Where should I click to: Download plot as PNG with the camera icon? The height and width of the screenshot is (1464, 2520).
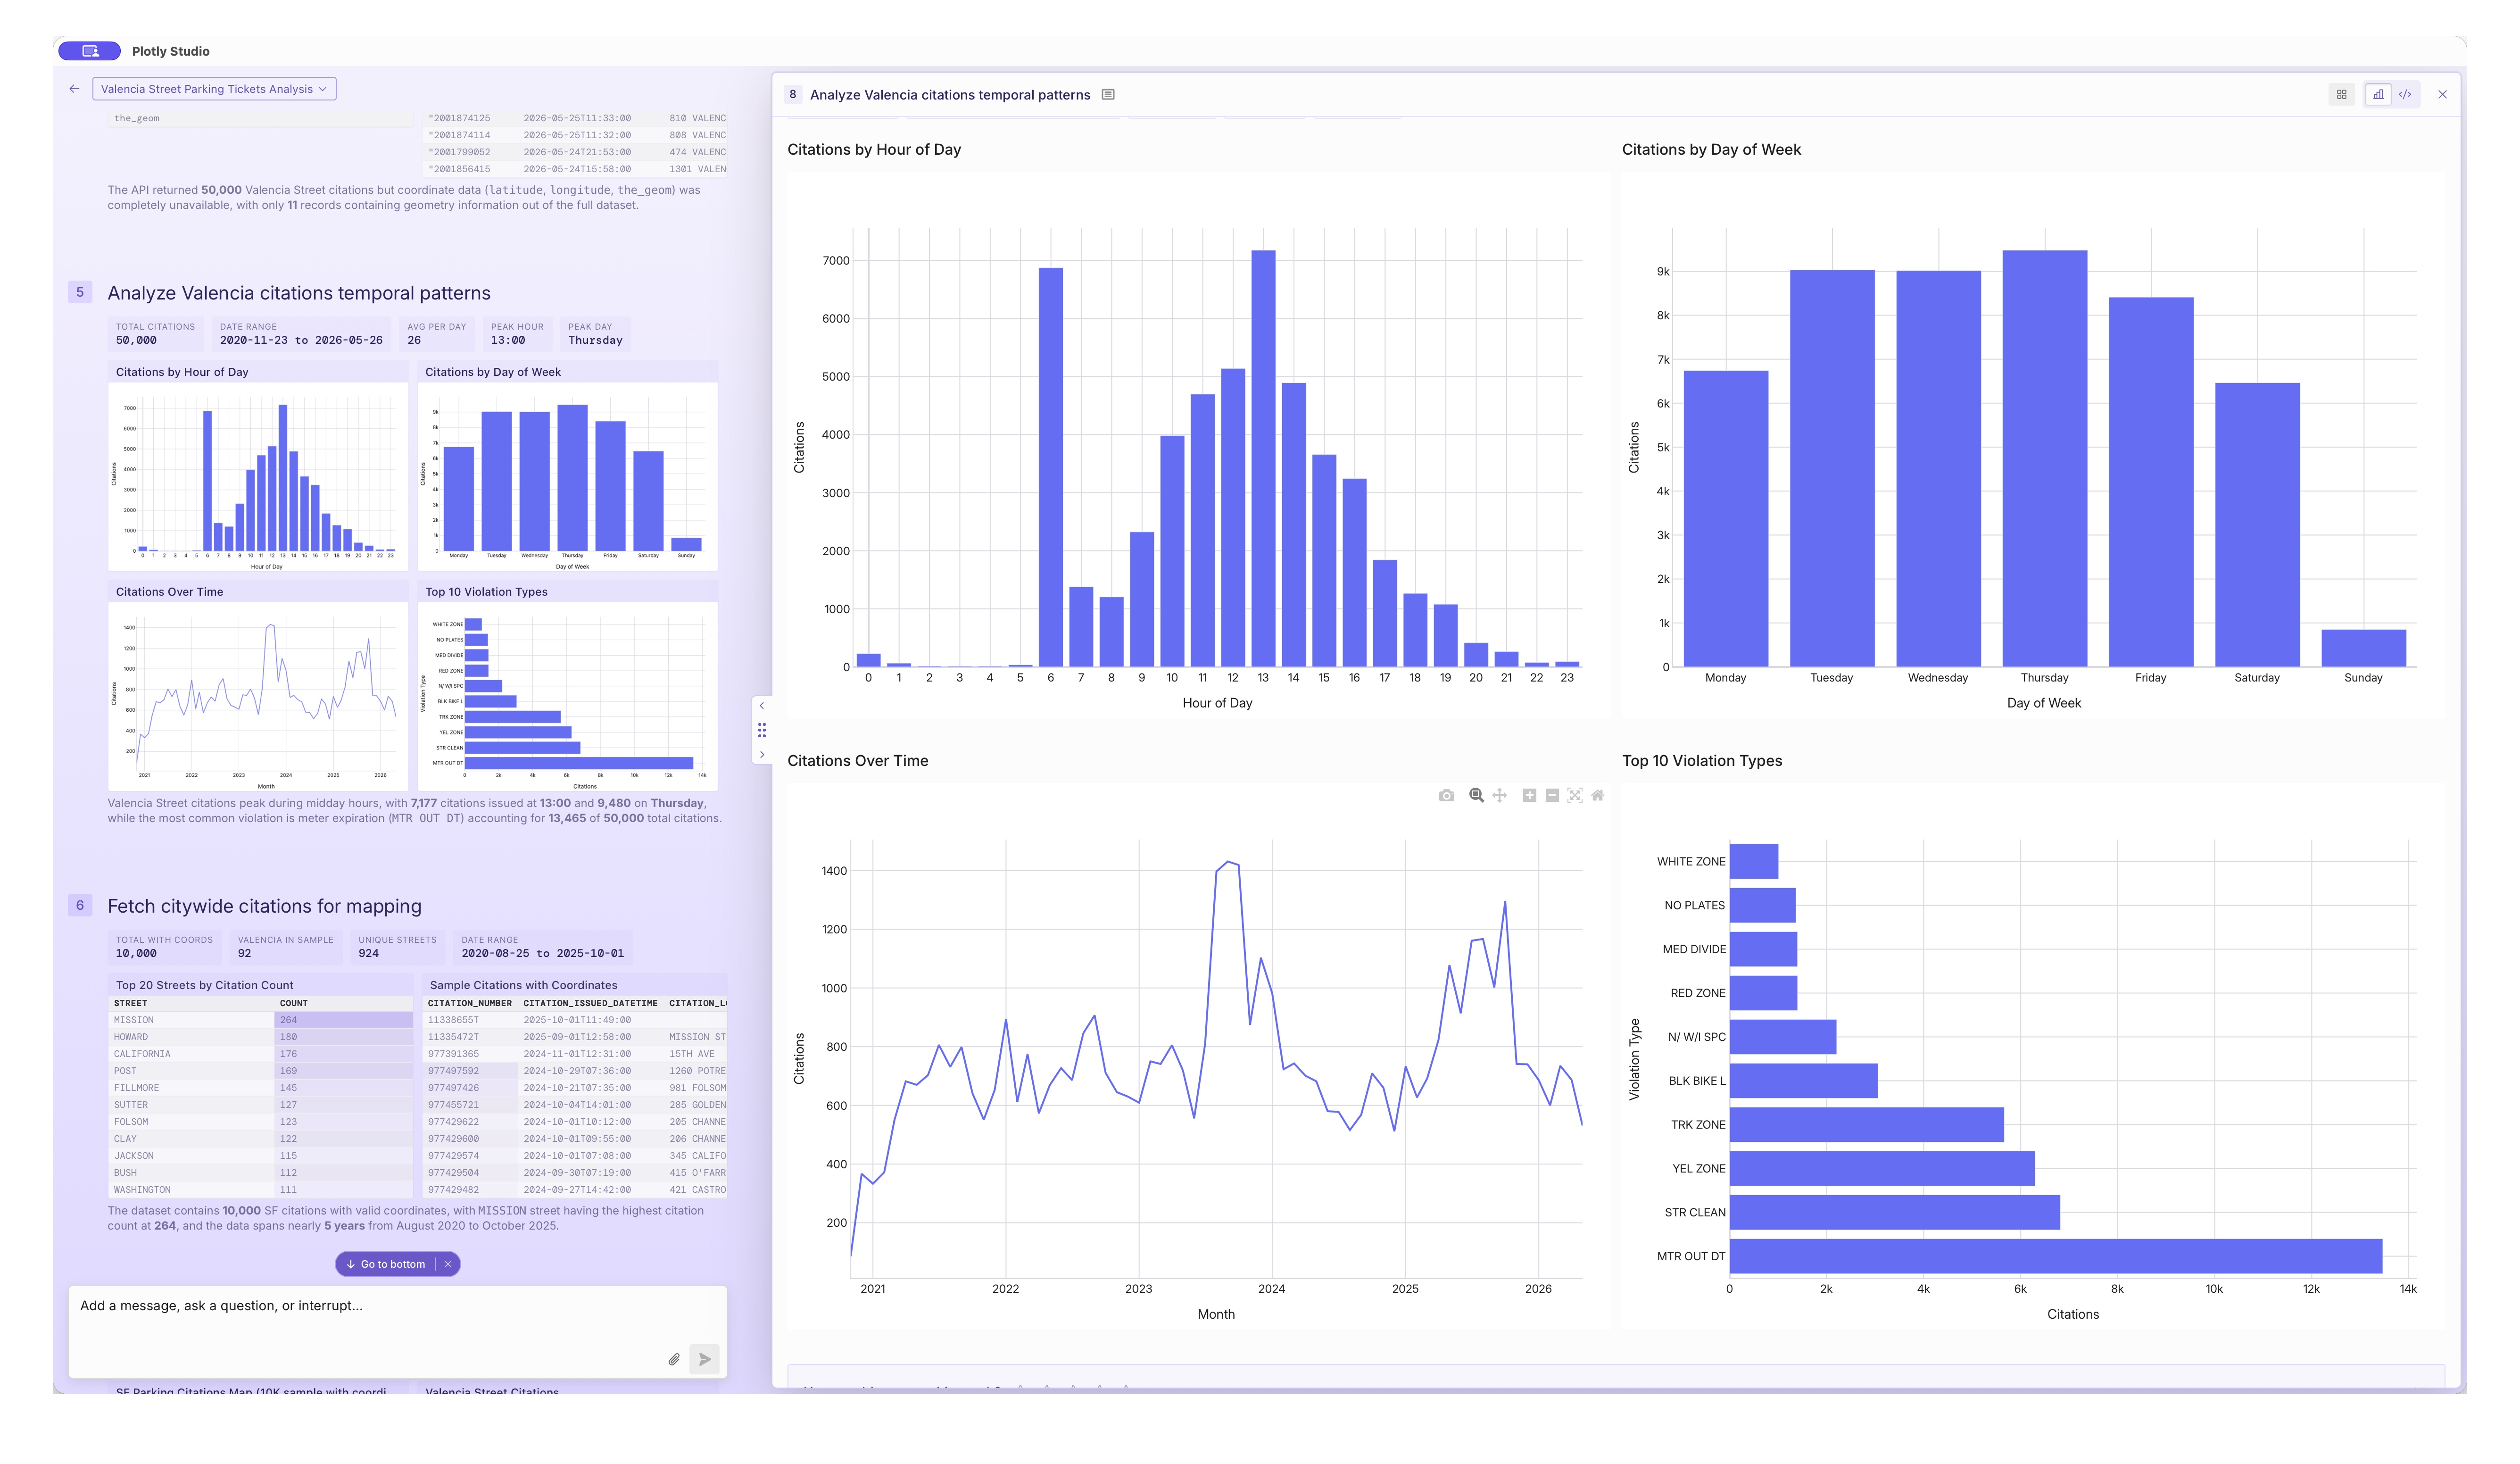click(x=1446, y=796)
